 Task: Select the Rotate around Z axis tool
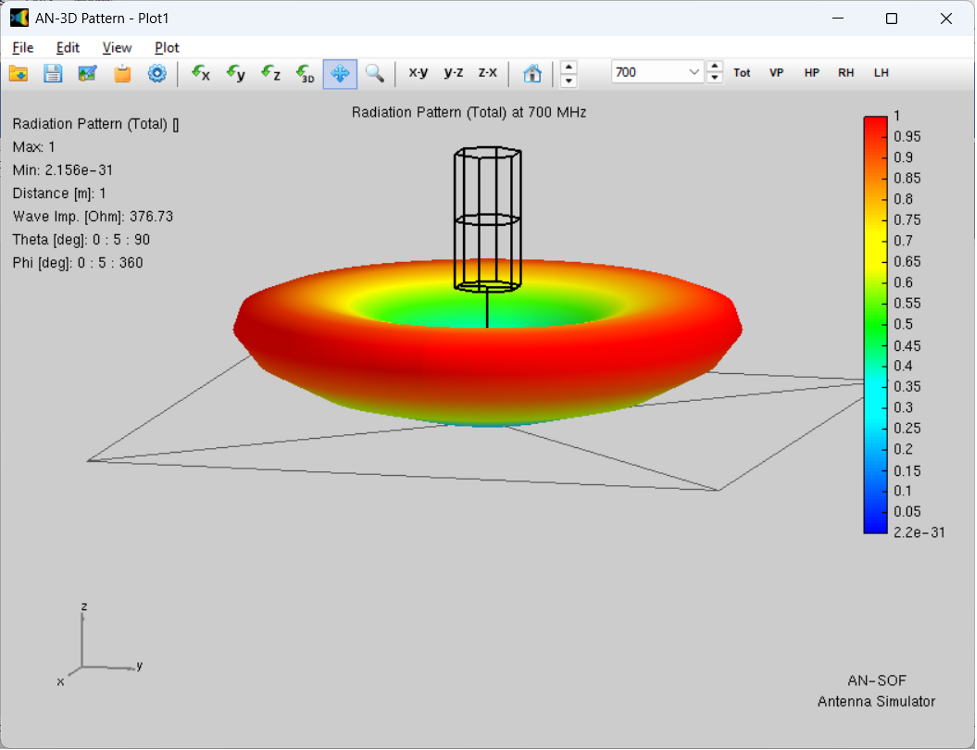point(270,73)
